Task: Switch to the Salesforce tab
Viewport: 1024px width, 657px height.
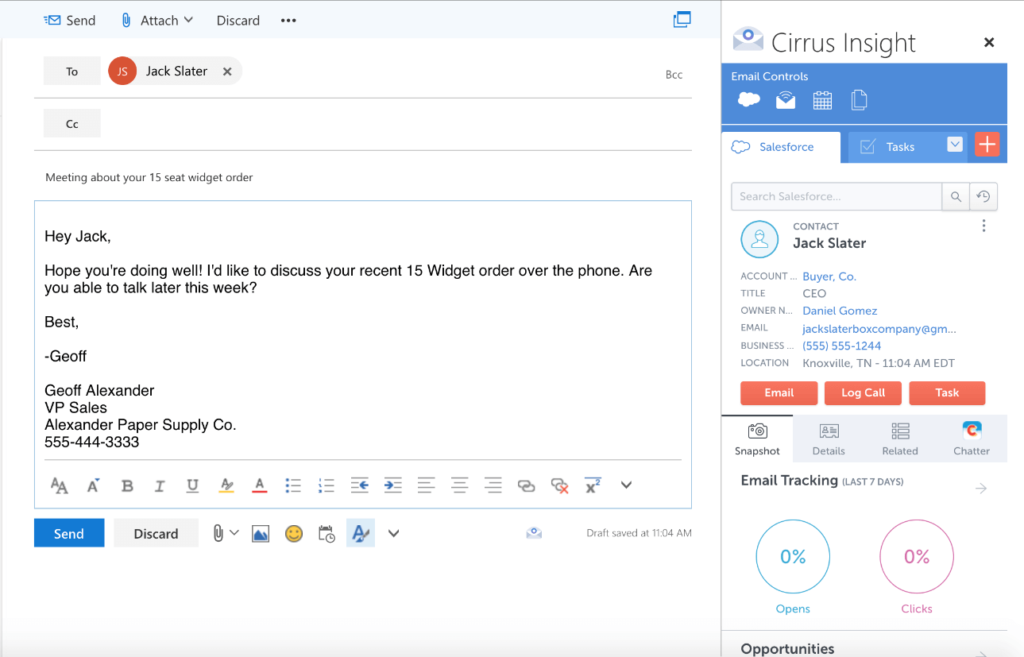Action: 781,147
